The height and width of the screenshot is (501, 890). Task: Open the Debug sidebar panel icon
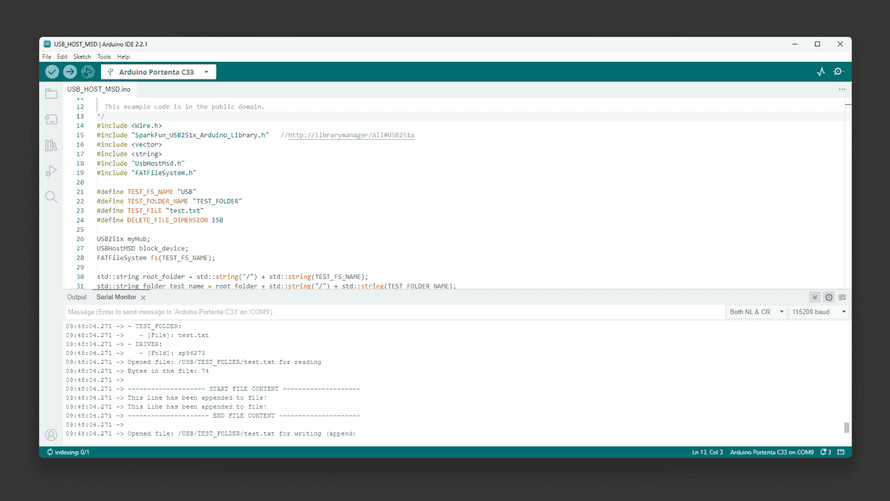click(51, 171)
